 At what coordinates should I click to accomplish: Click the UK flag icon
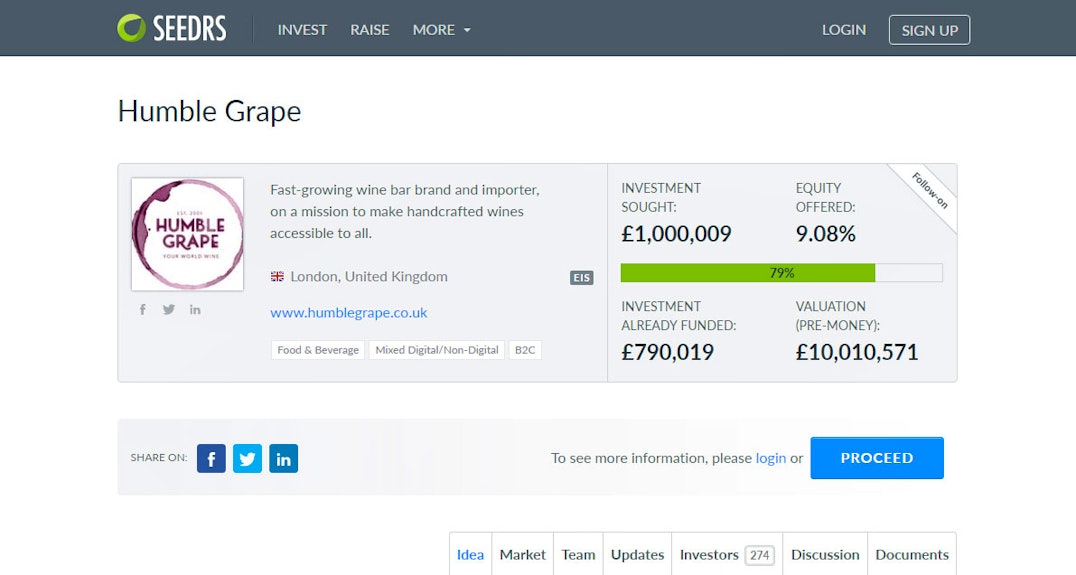pos(277,277)
